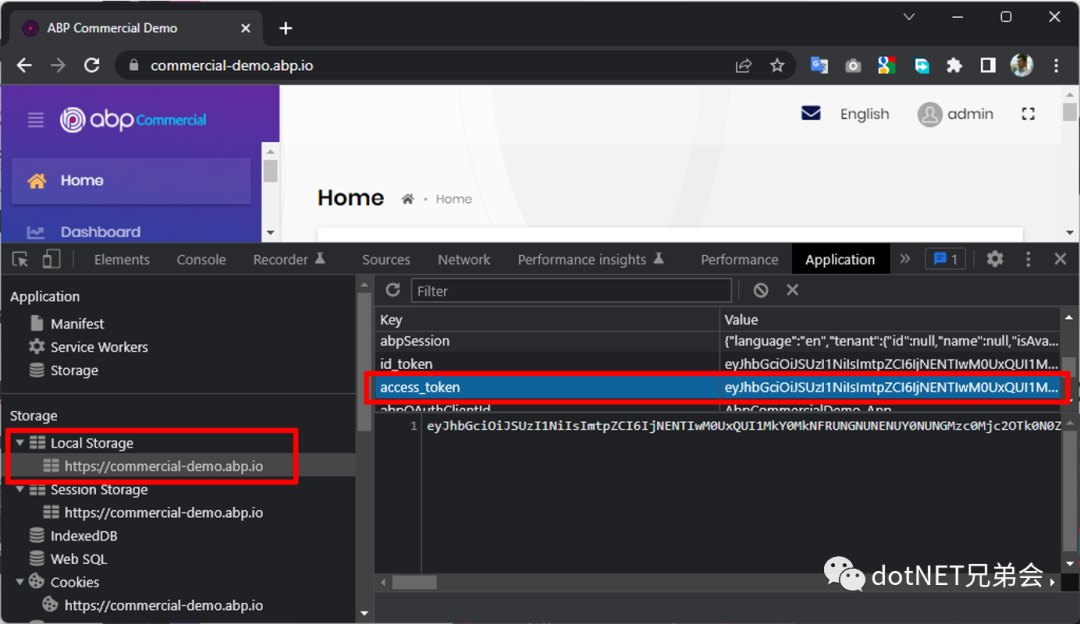Open a new browser tab

[286, 28]
